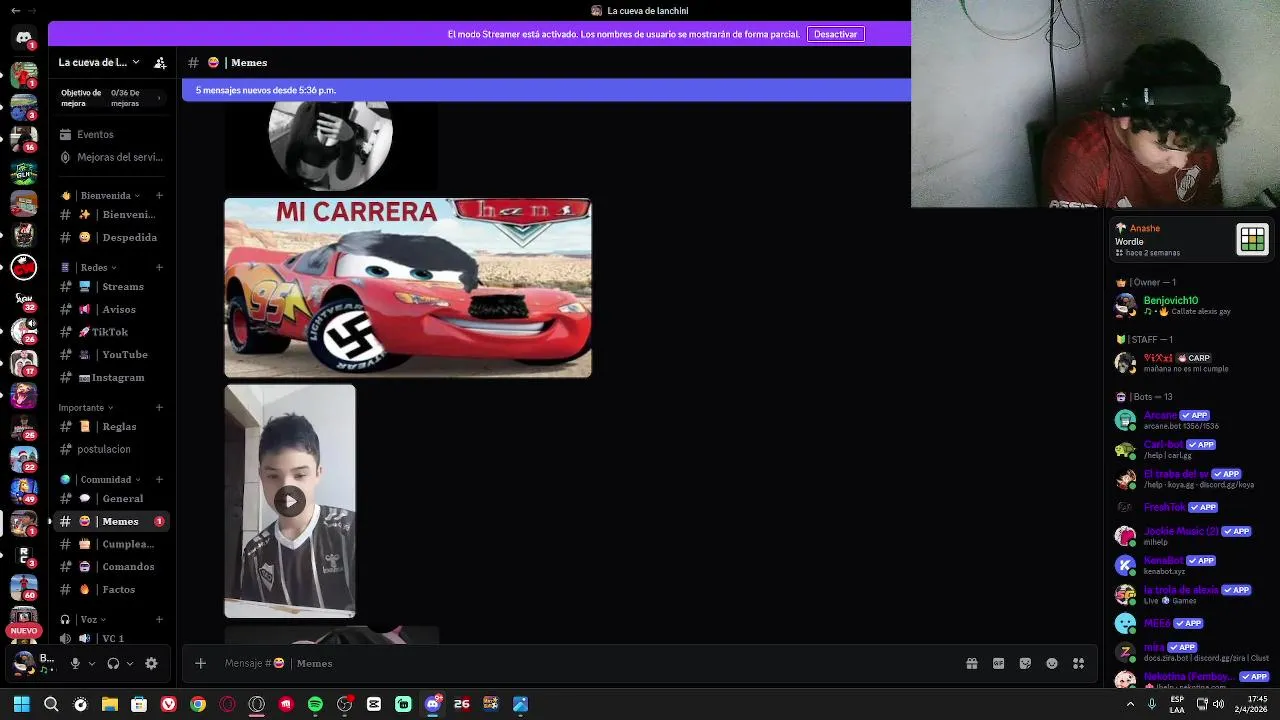Open Mejoras del servidor

(x=112, y=157)
